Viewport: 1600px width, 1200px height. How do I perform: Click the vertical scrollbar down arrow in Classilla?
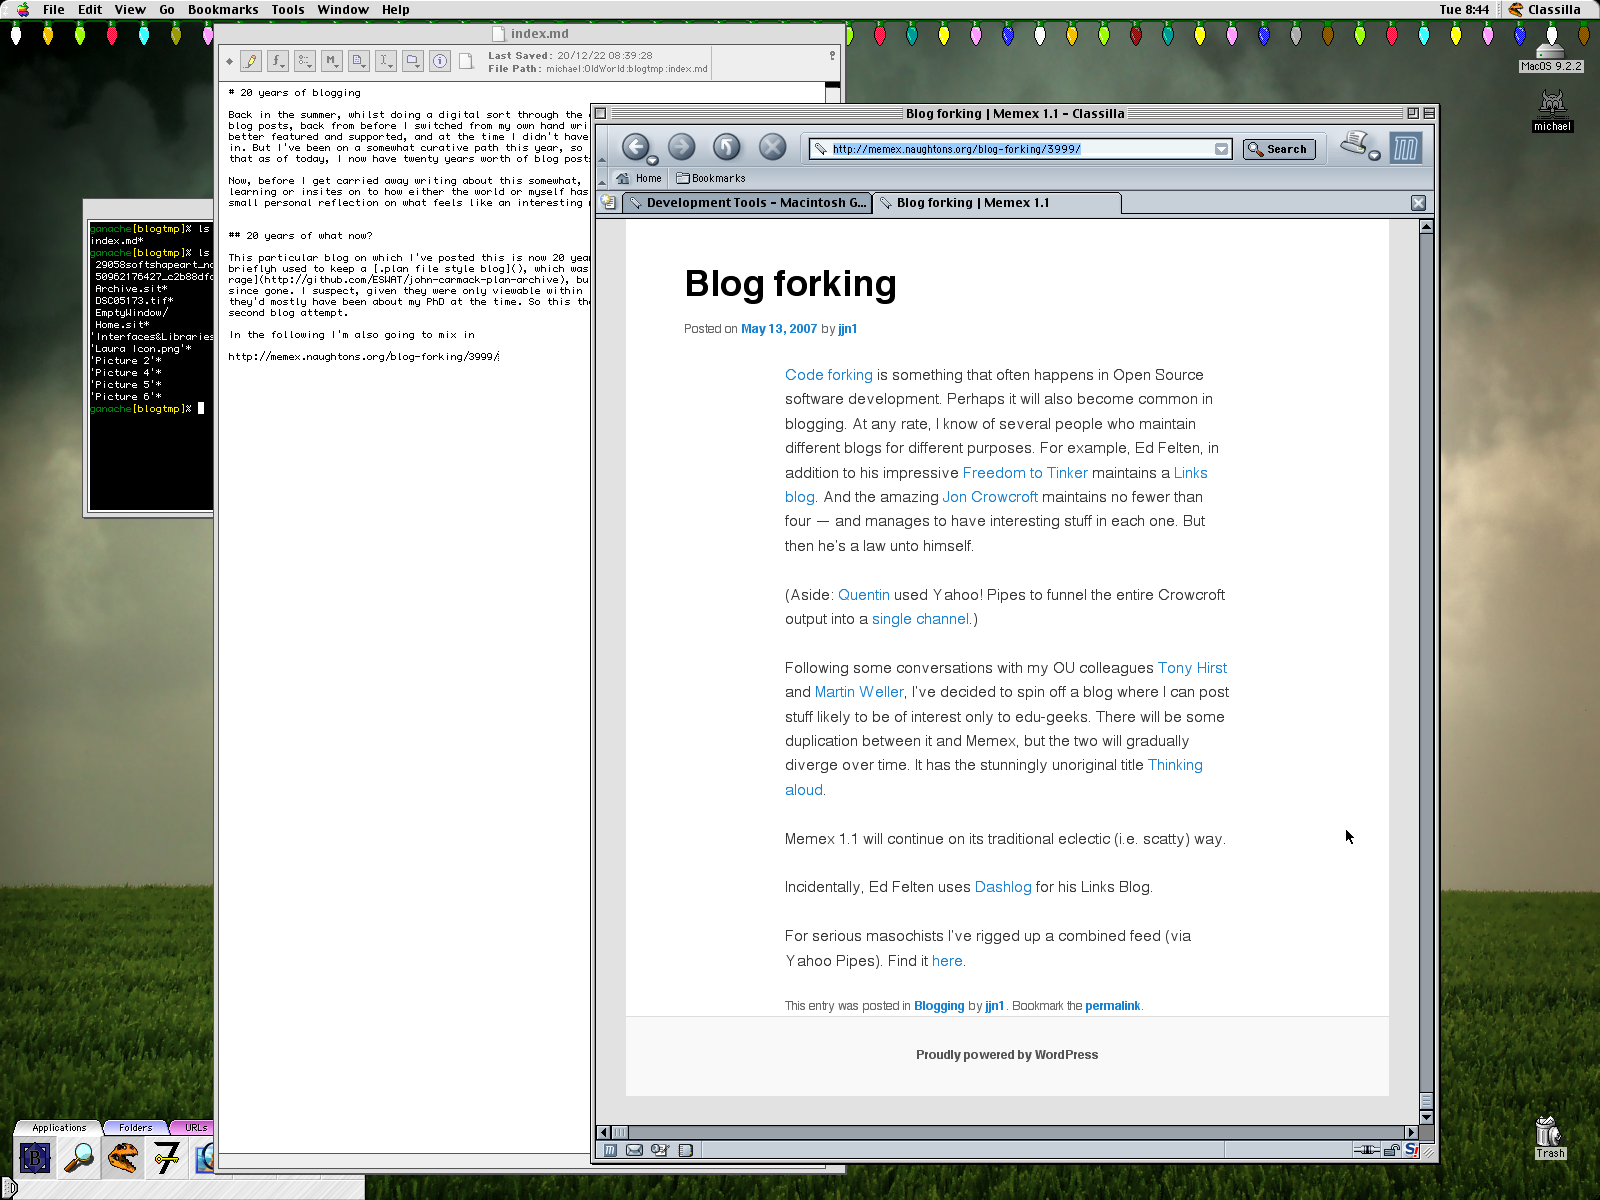point(1427,1117)
